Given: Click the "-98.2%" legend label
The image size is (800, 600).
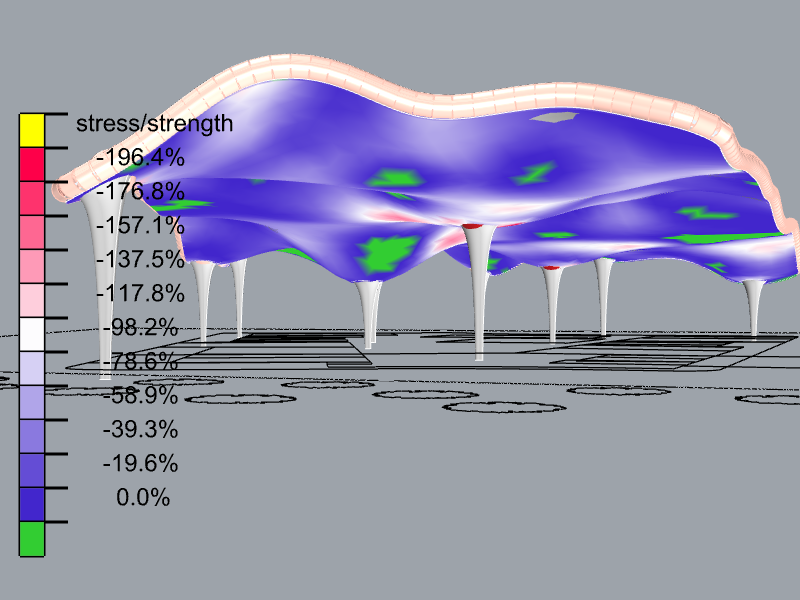Looking at the screenshot, I should [x=140, y=327].
